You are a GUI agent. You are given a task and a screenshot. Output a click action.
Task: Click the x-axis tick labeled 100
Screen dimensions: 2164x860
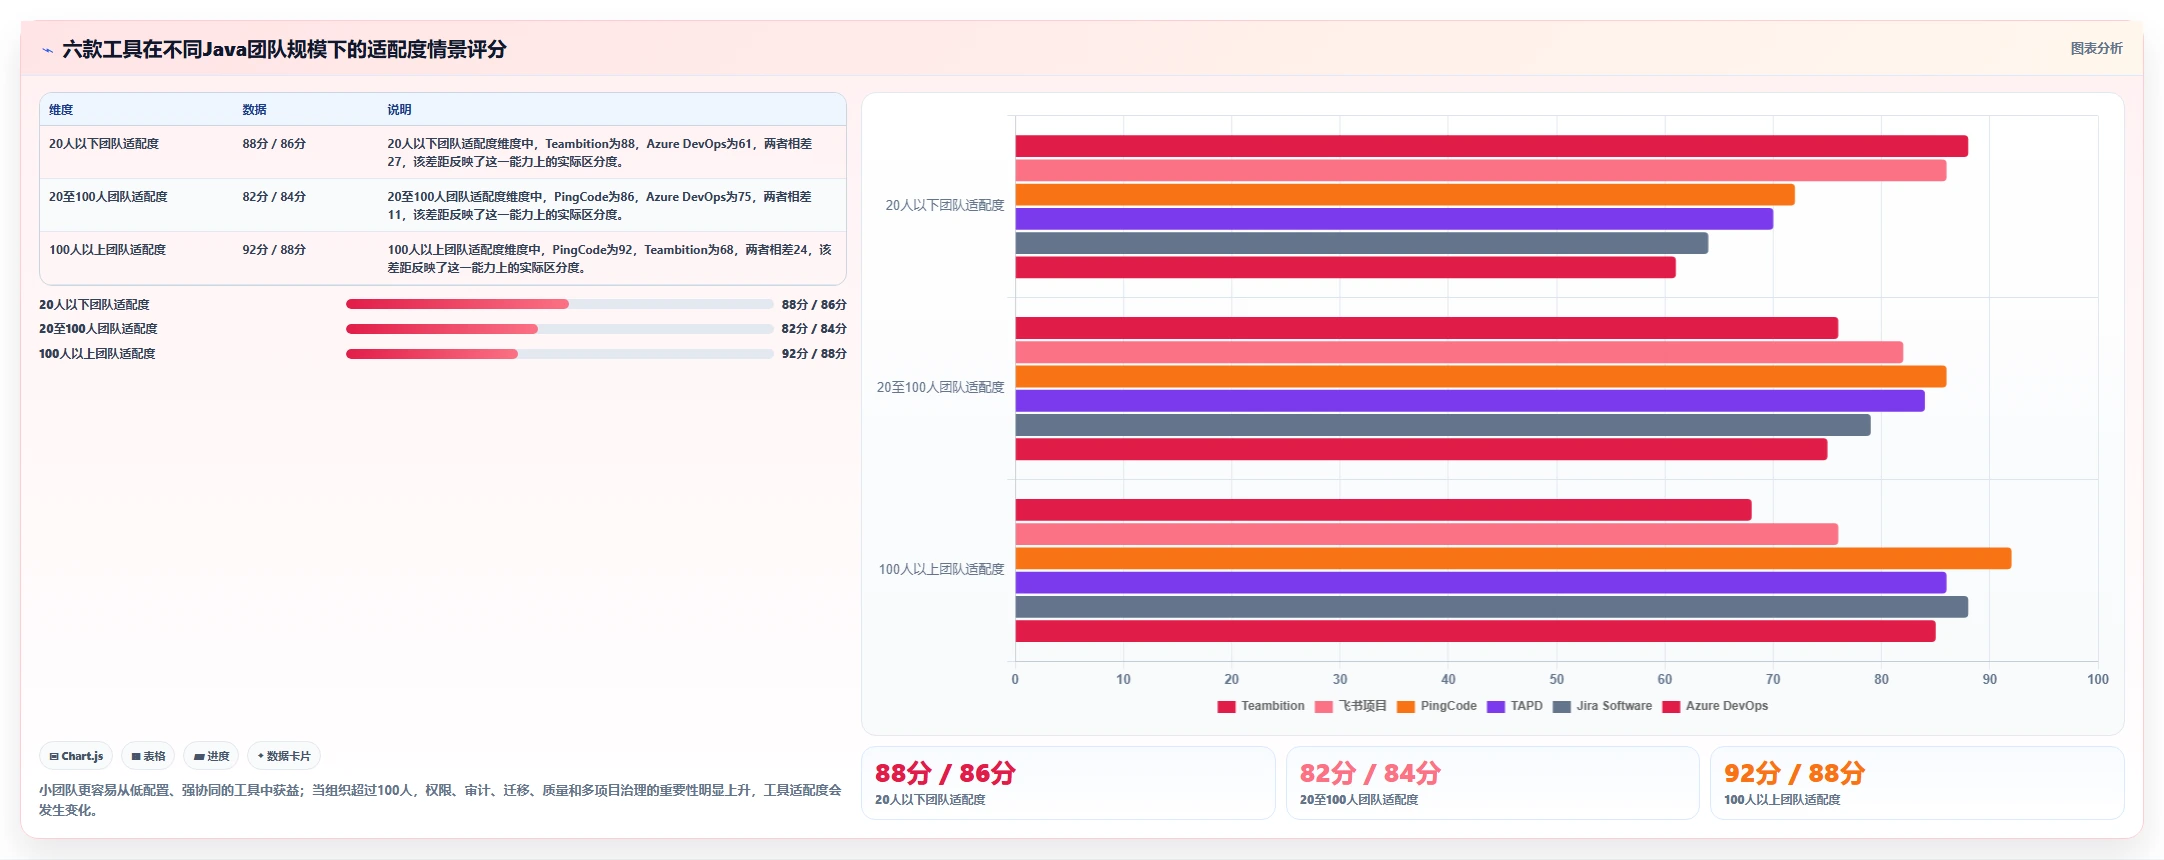[x=2097, y=680]
